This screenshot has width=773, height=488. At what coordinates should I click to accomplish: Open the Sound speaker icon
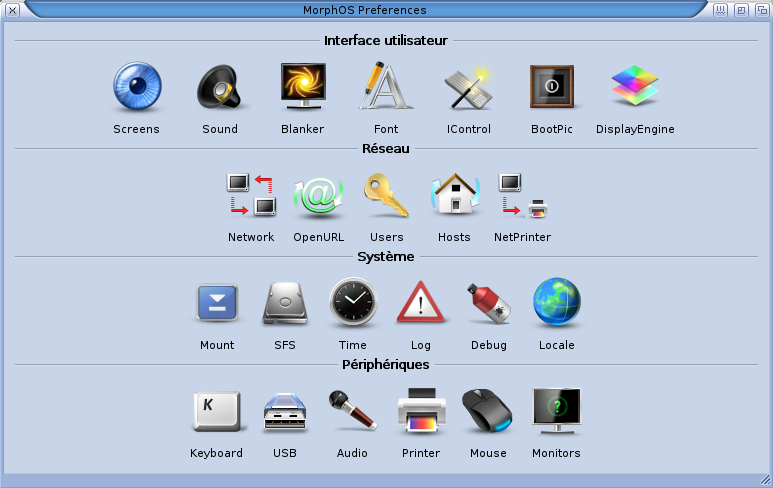pos(219,87)
